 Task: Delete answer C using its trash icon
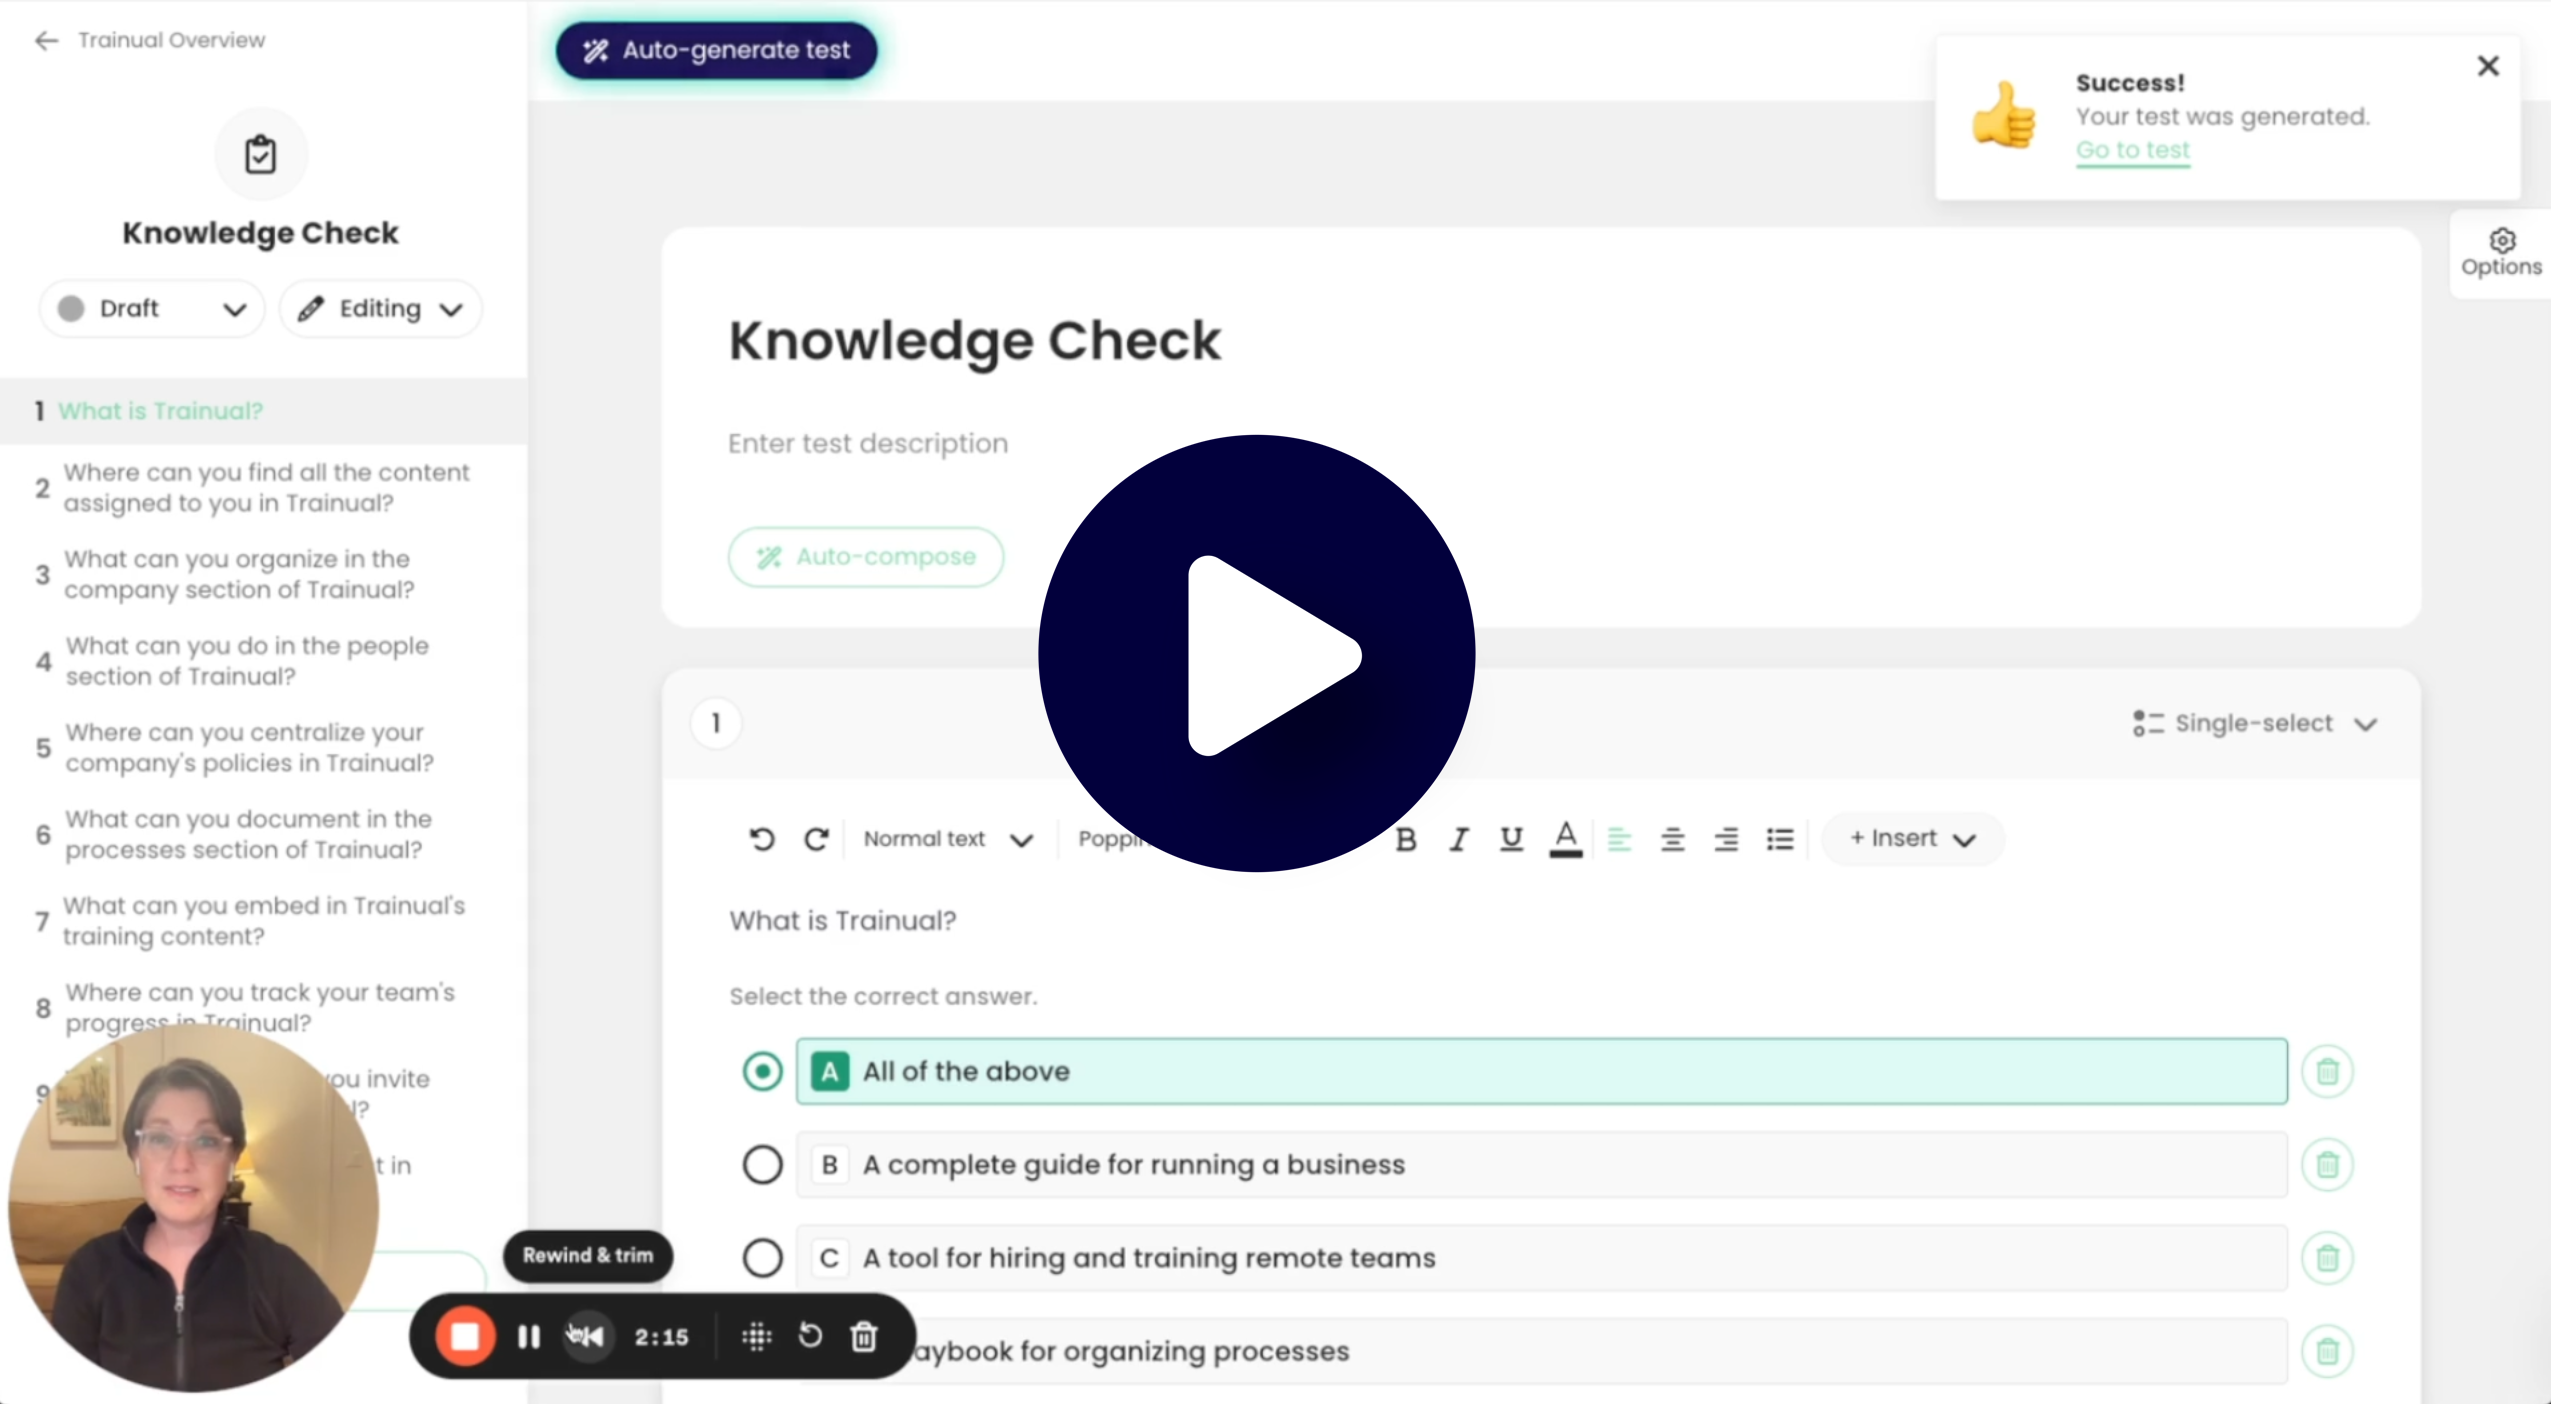[2327, 1258]
